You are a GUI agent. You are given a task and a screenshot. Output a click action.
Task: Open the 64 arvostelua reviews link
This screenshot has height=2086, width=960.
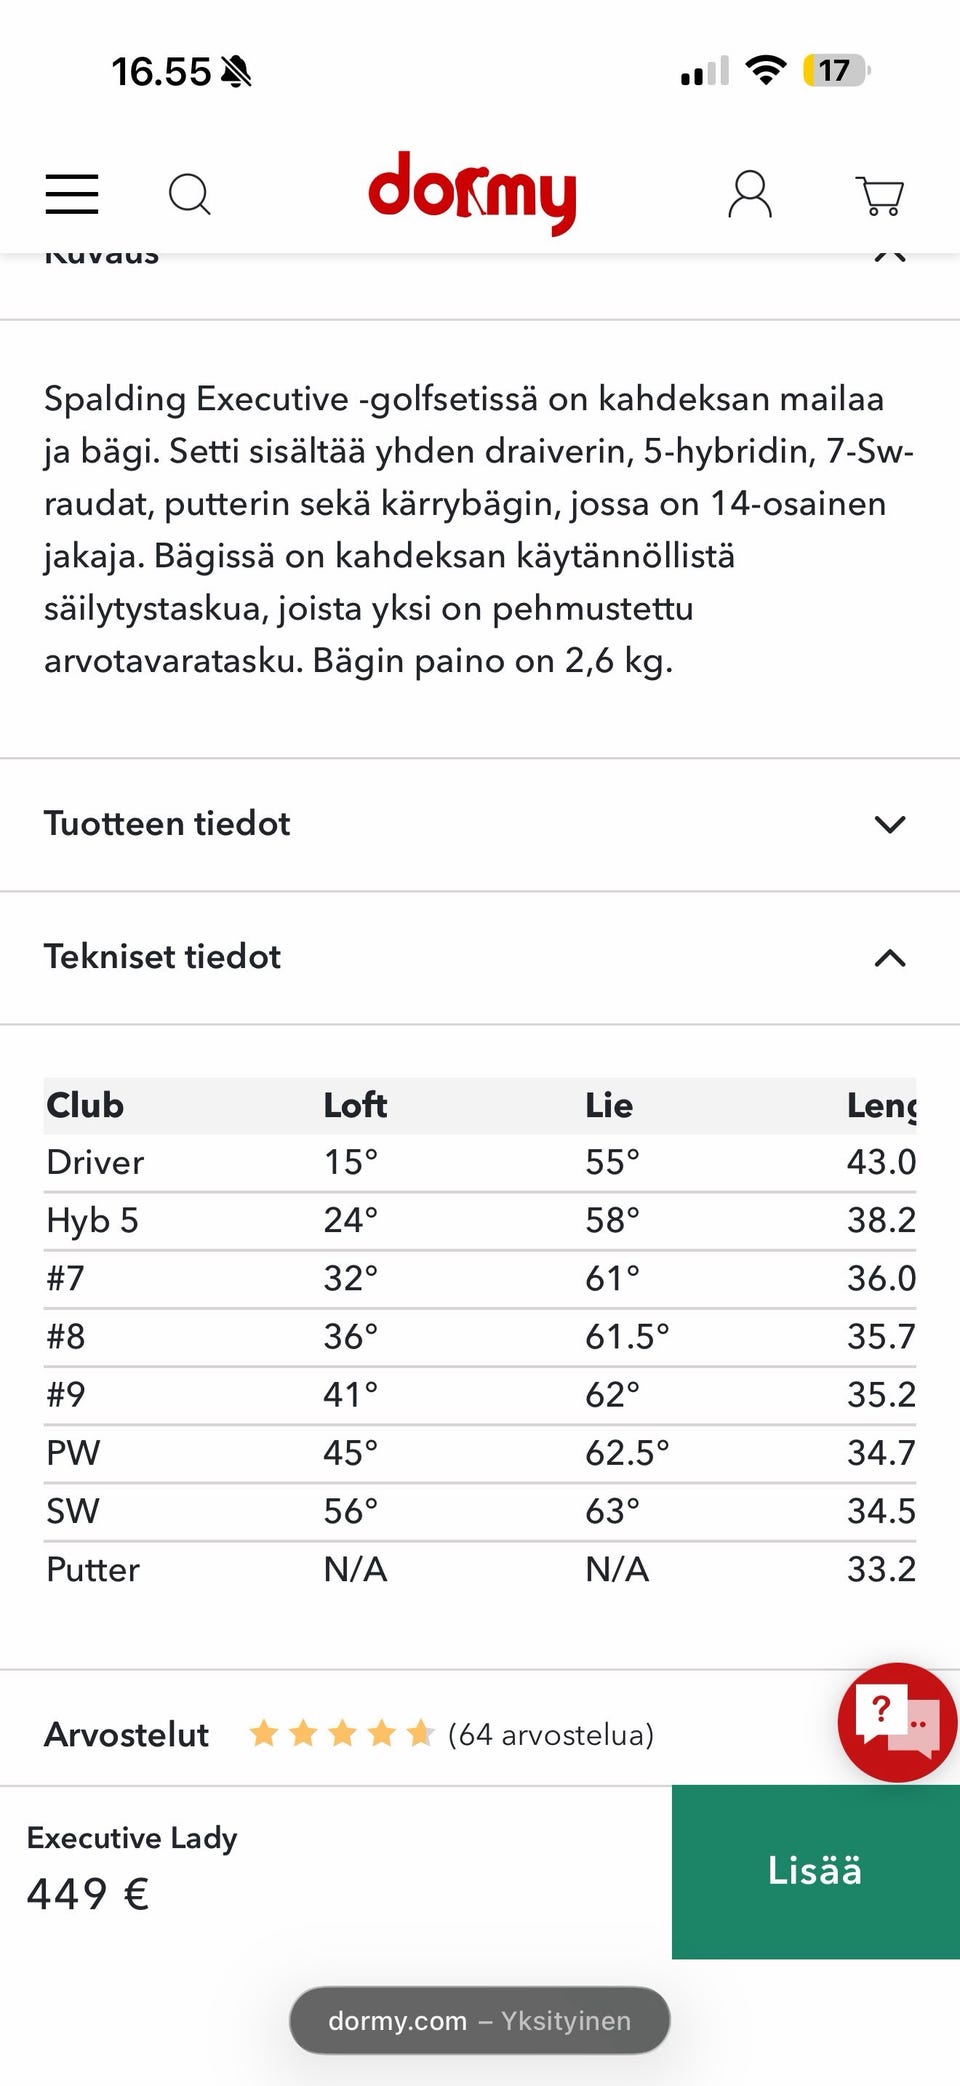[551, 1734]
